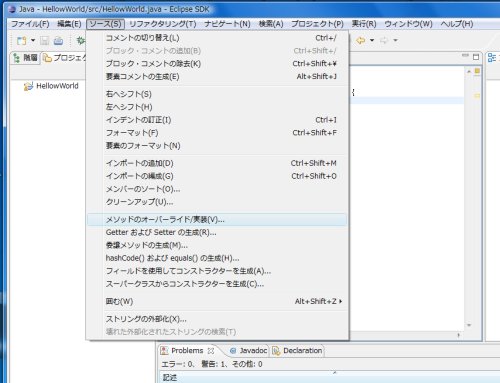Image resolution: width=500 pixels, height=383 pixels.
Task: Maximize the editor panel via square icon
Action: (x=476, y=57)
